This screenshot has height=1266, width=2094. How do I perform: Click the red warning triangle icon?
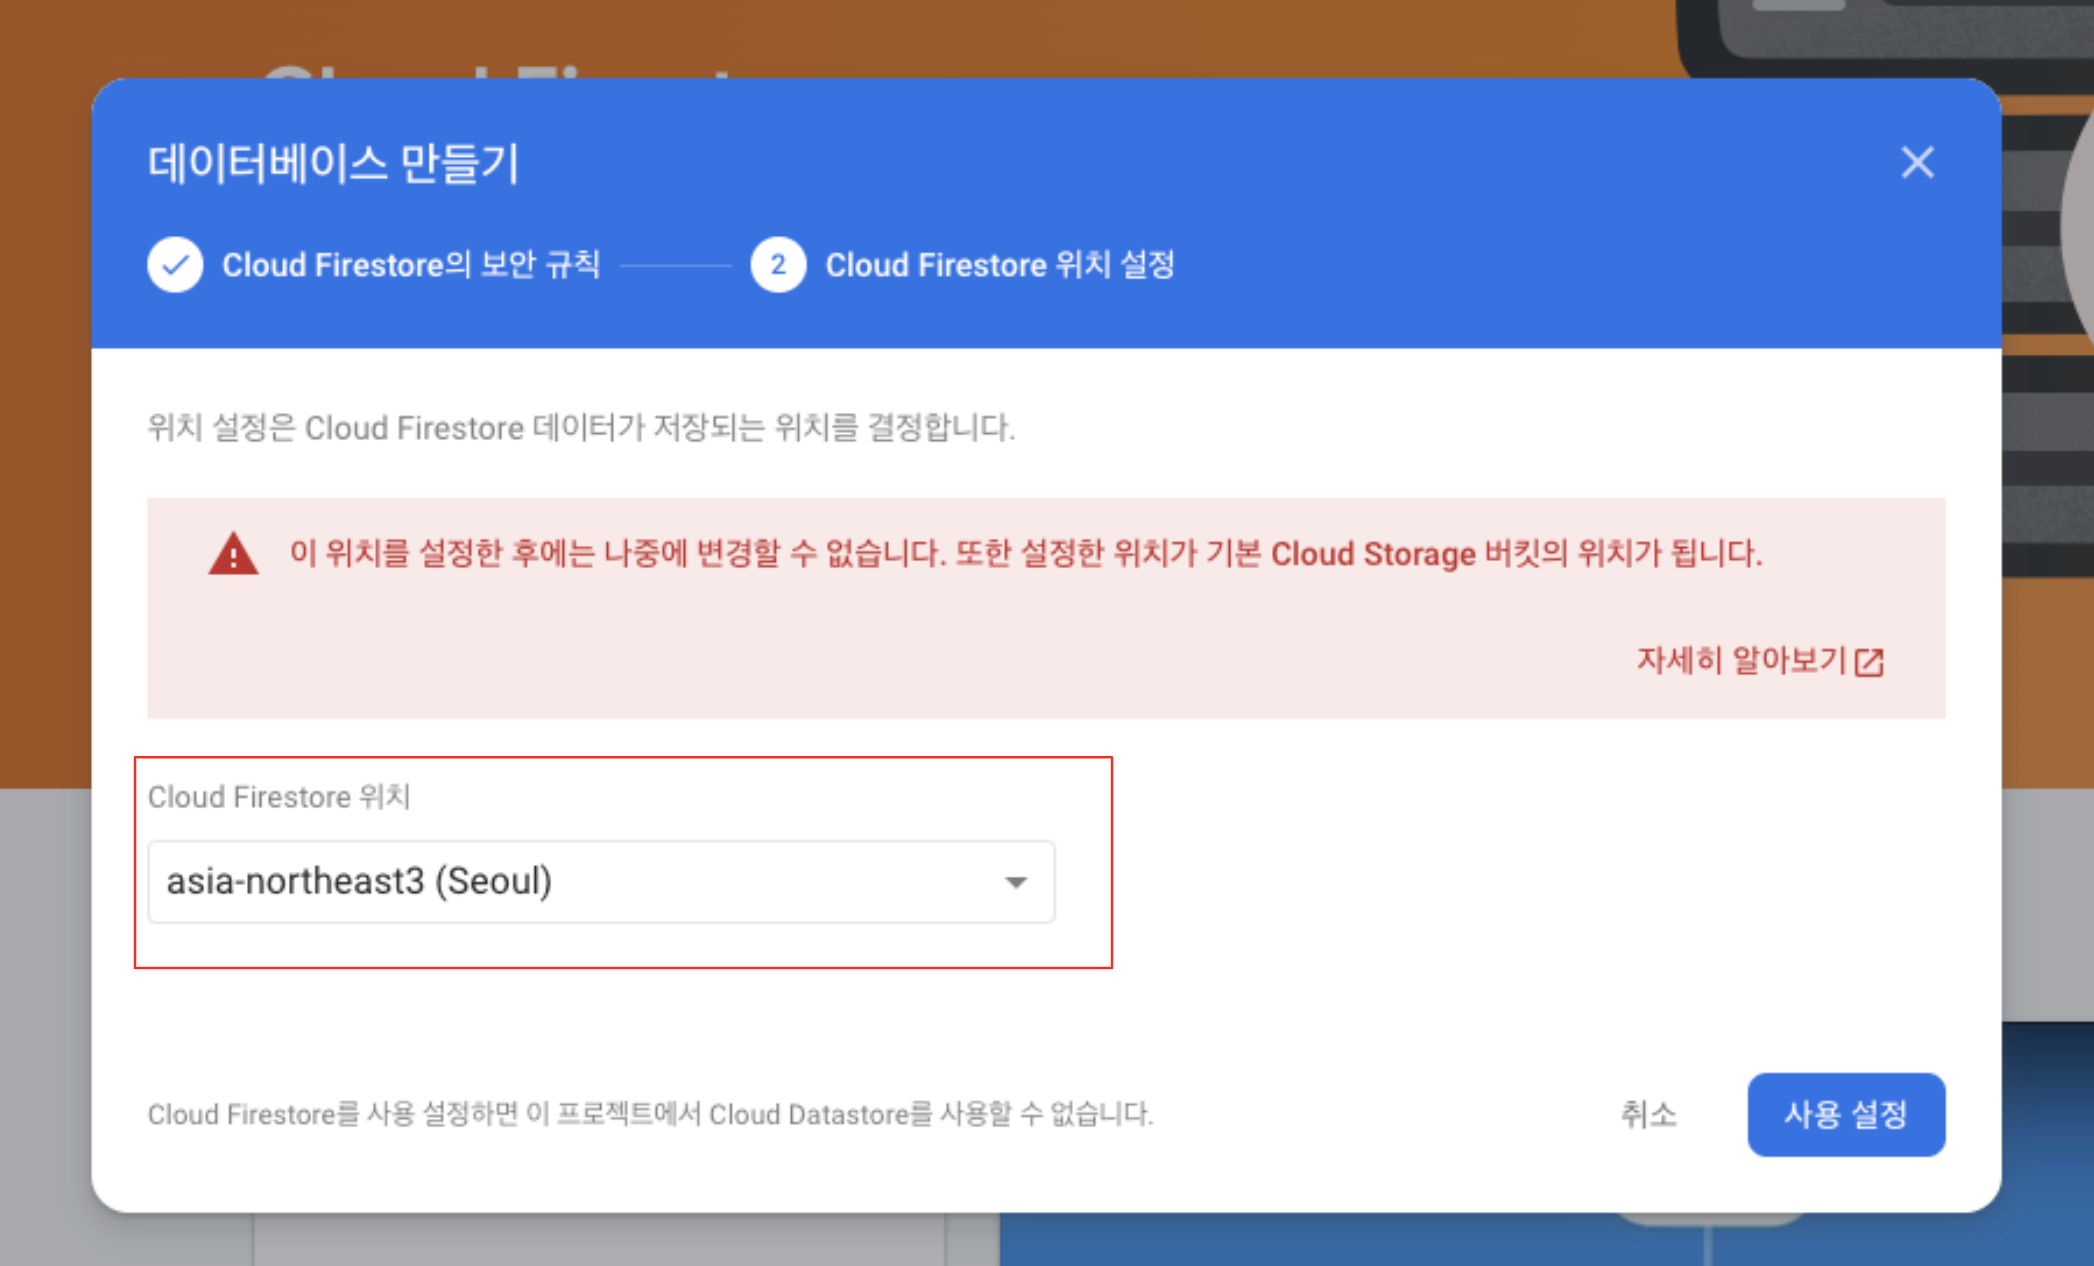pyautogui.click(x=233, y=554)
